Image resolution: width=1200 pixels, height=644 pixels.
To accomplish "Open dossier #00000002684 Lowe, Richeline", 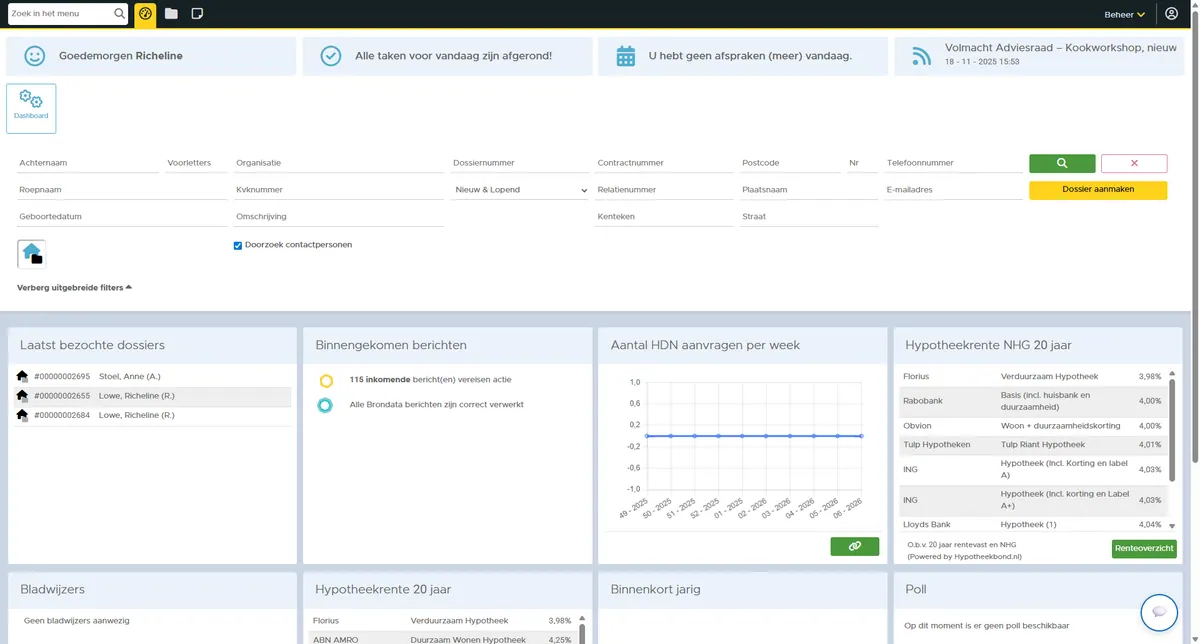I will (x=154, y=415).
